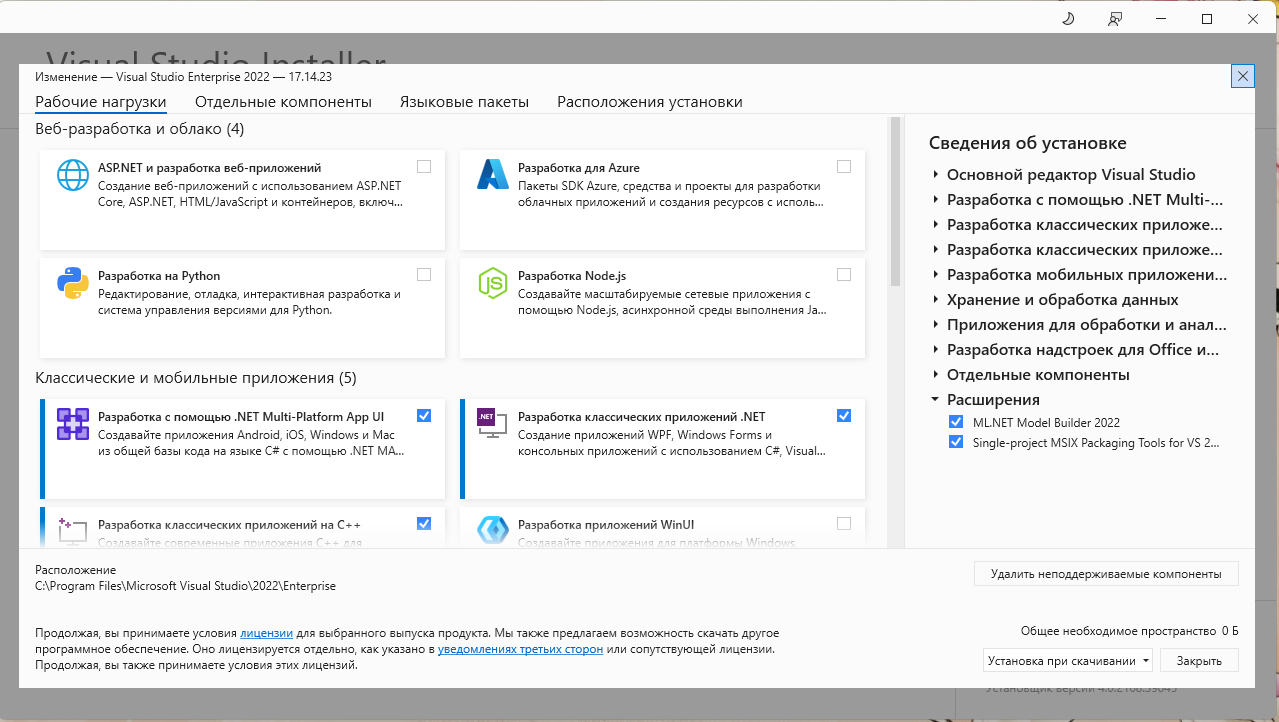Click Сведения об установке heading
The width and height of the screenshot is (1279, 722).
[1027, 143]
